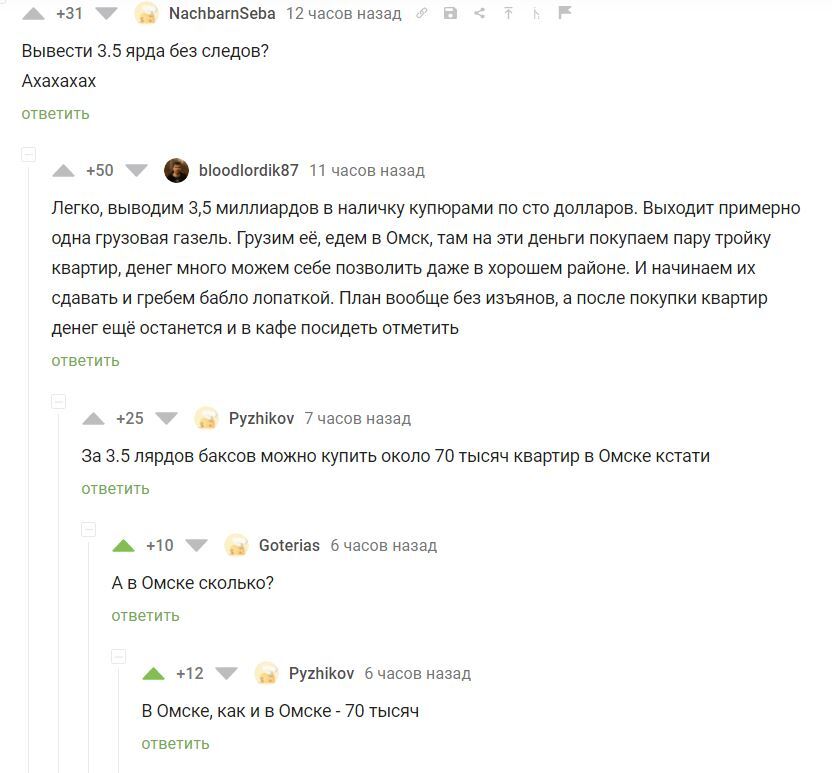Copy link icon on NachbarnSeba's comment
832x773 pixels.
[x=421, y=13]
